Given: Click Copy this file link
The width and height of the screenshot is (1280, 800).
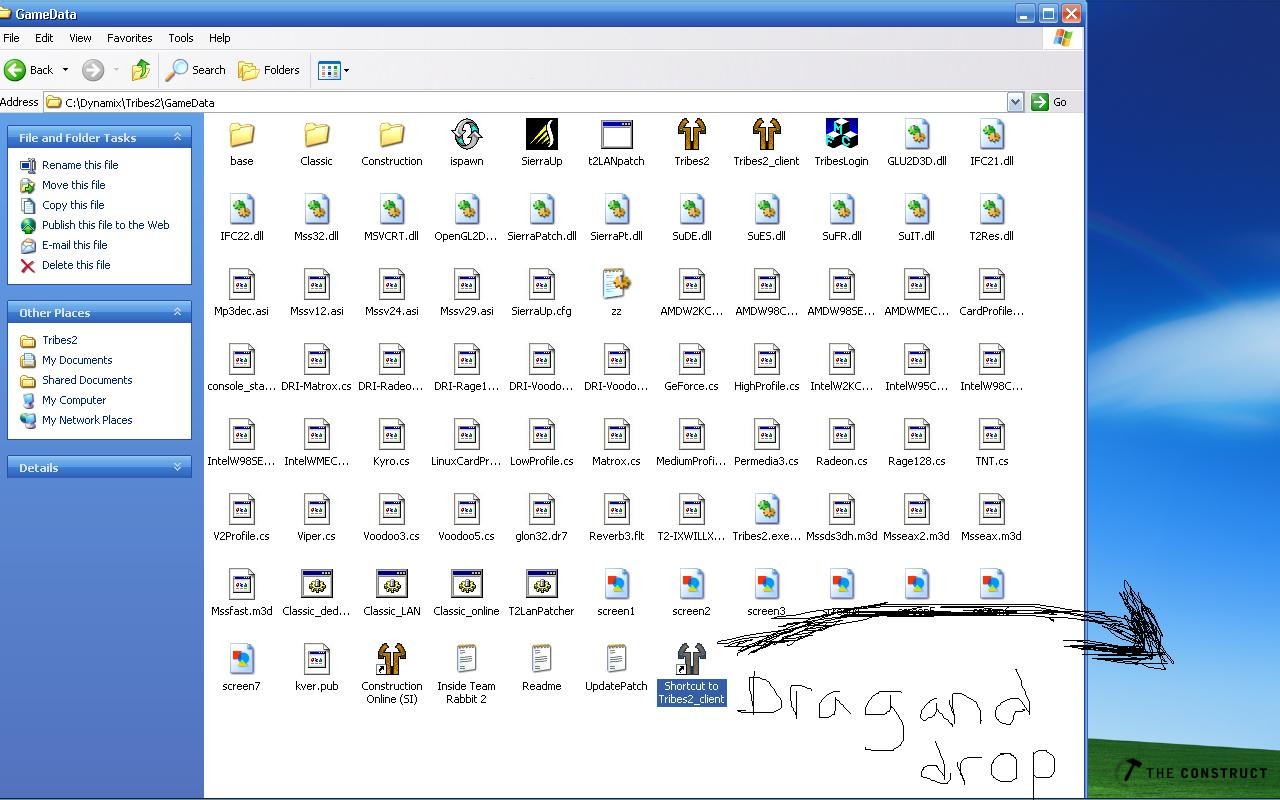Looking at the screenshot, I should coord(73,205).
